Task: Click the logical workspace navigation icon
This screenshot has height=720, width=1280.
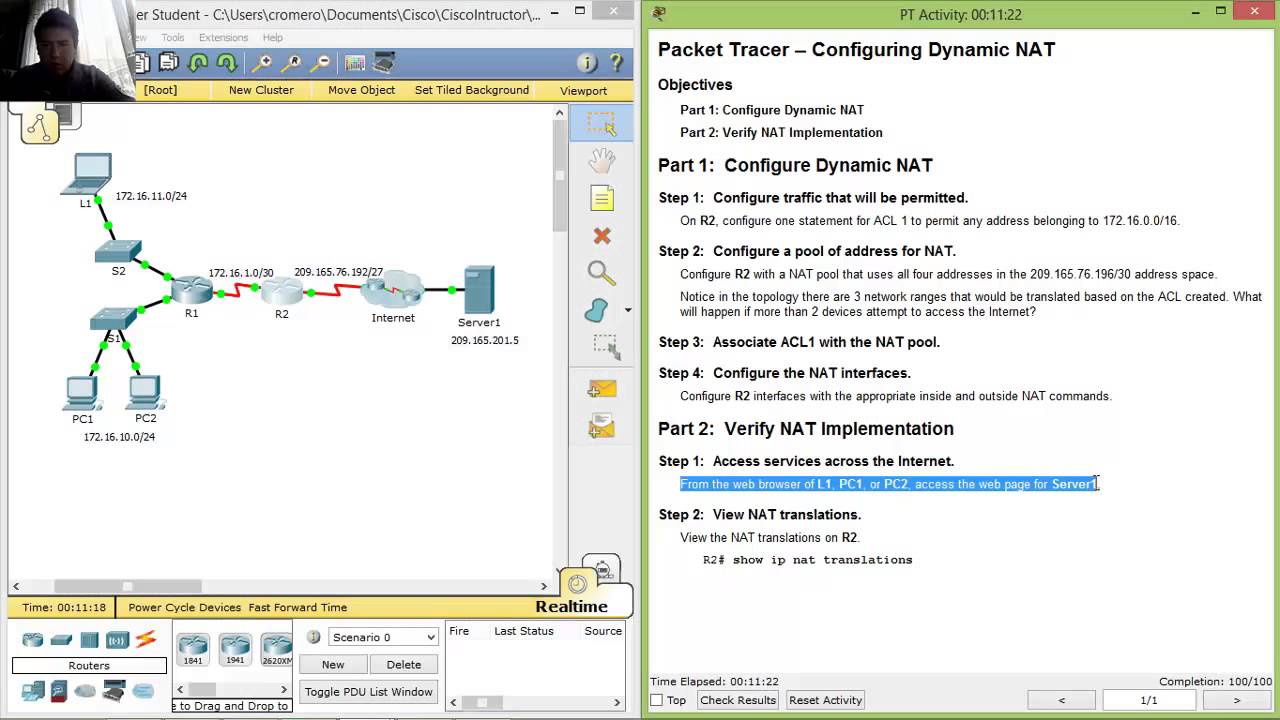Action: point(39,126)
